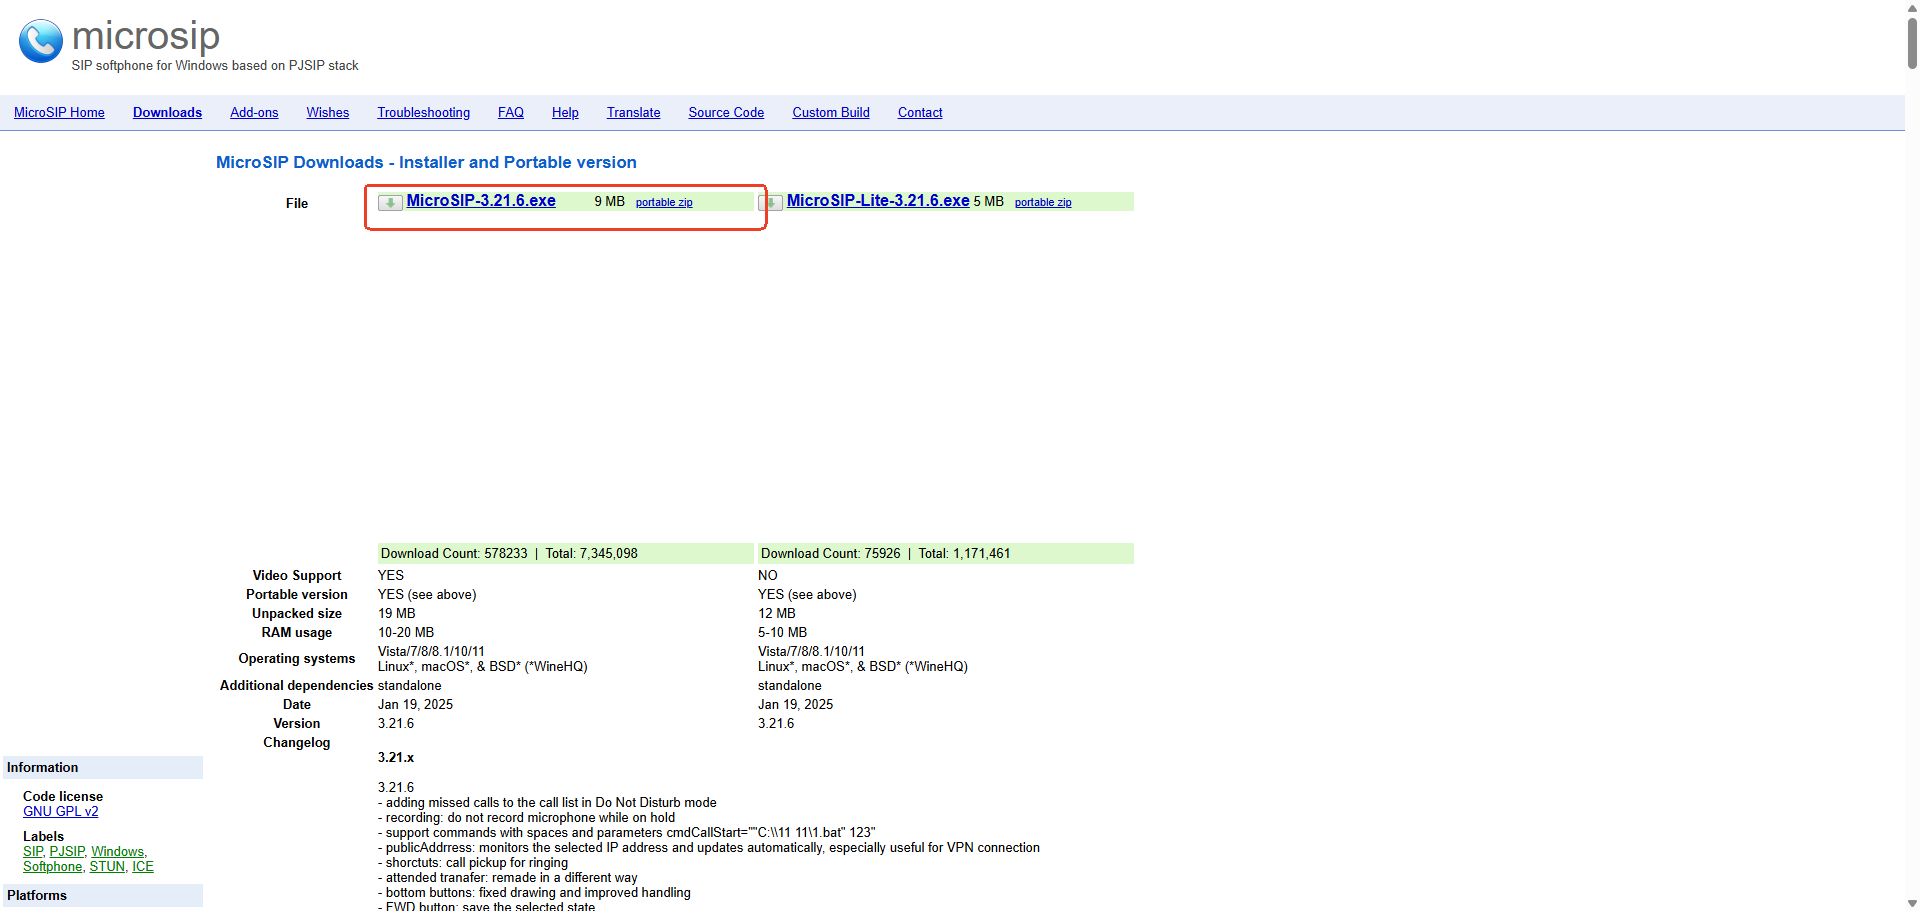Open the FAQ page

click(x=511, y=113)
